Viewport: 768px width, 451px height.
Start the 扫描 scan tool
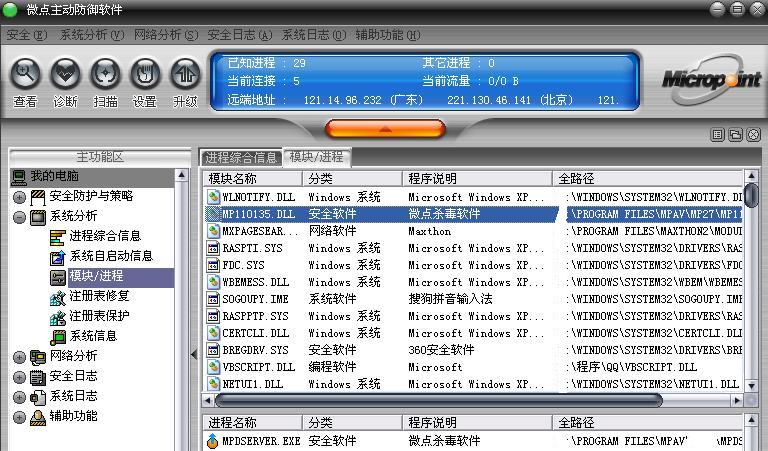pyautogui.click(x=105, y=73)
